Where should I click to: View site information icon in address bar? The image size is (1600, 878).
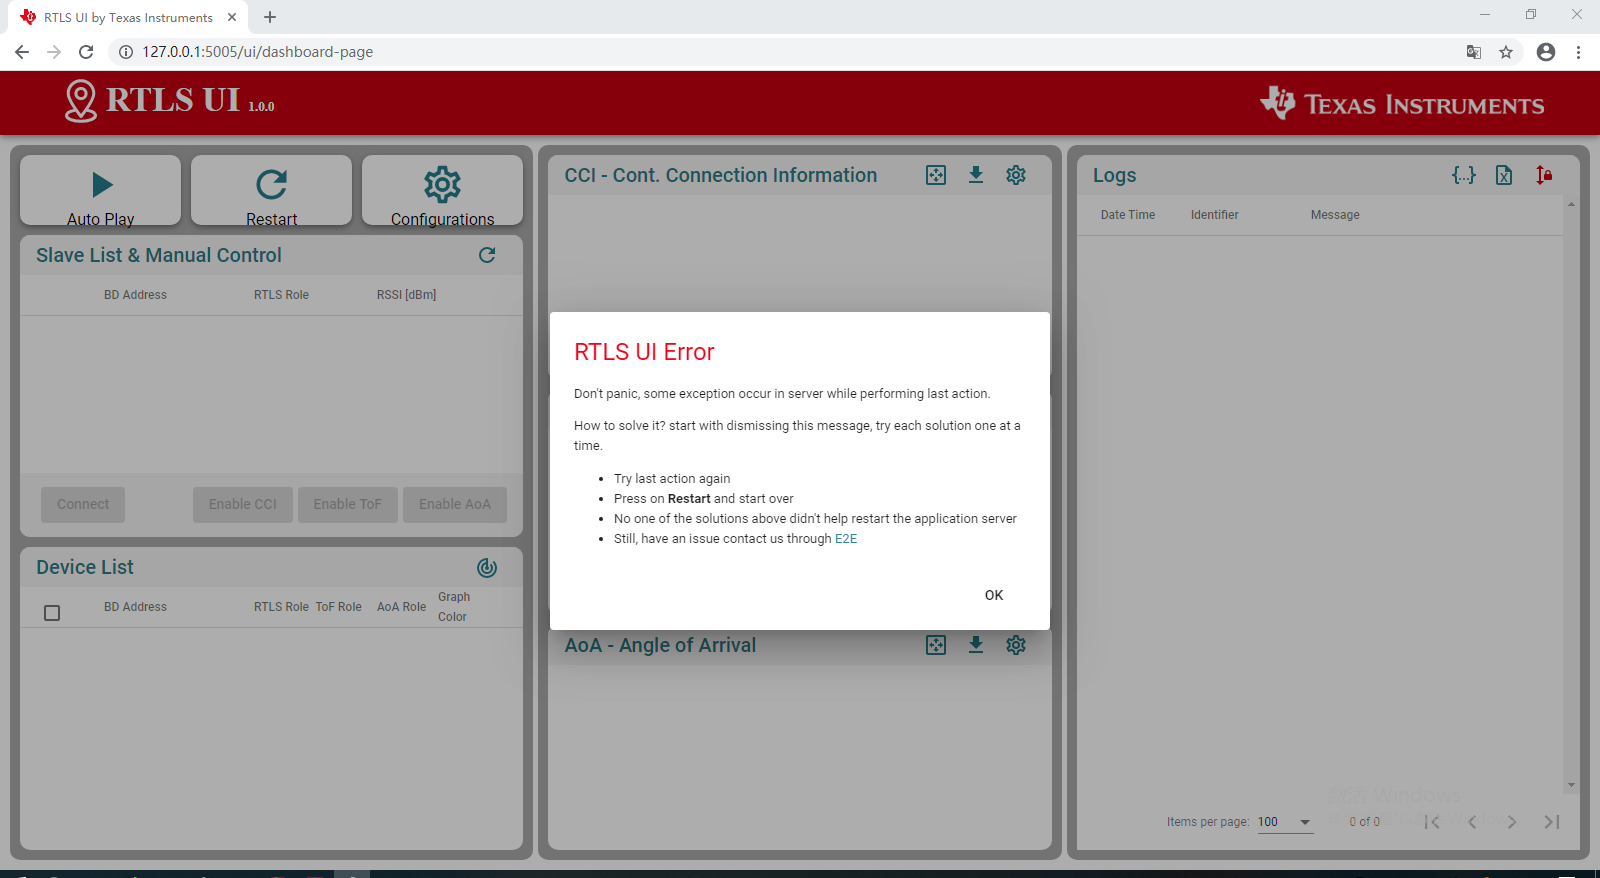(x=126, y=52)
